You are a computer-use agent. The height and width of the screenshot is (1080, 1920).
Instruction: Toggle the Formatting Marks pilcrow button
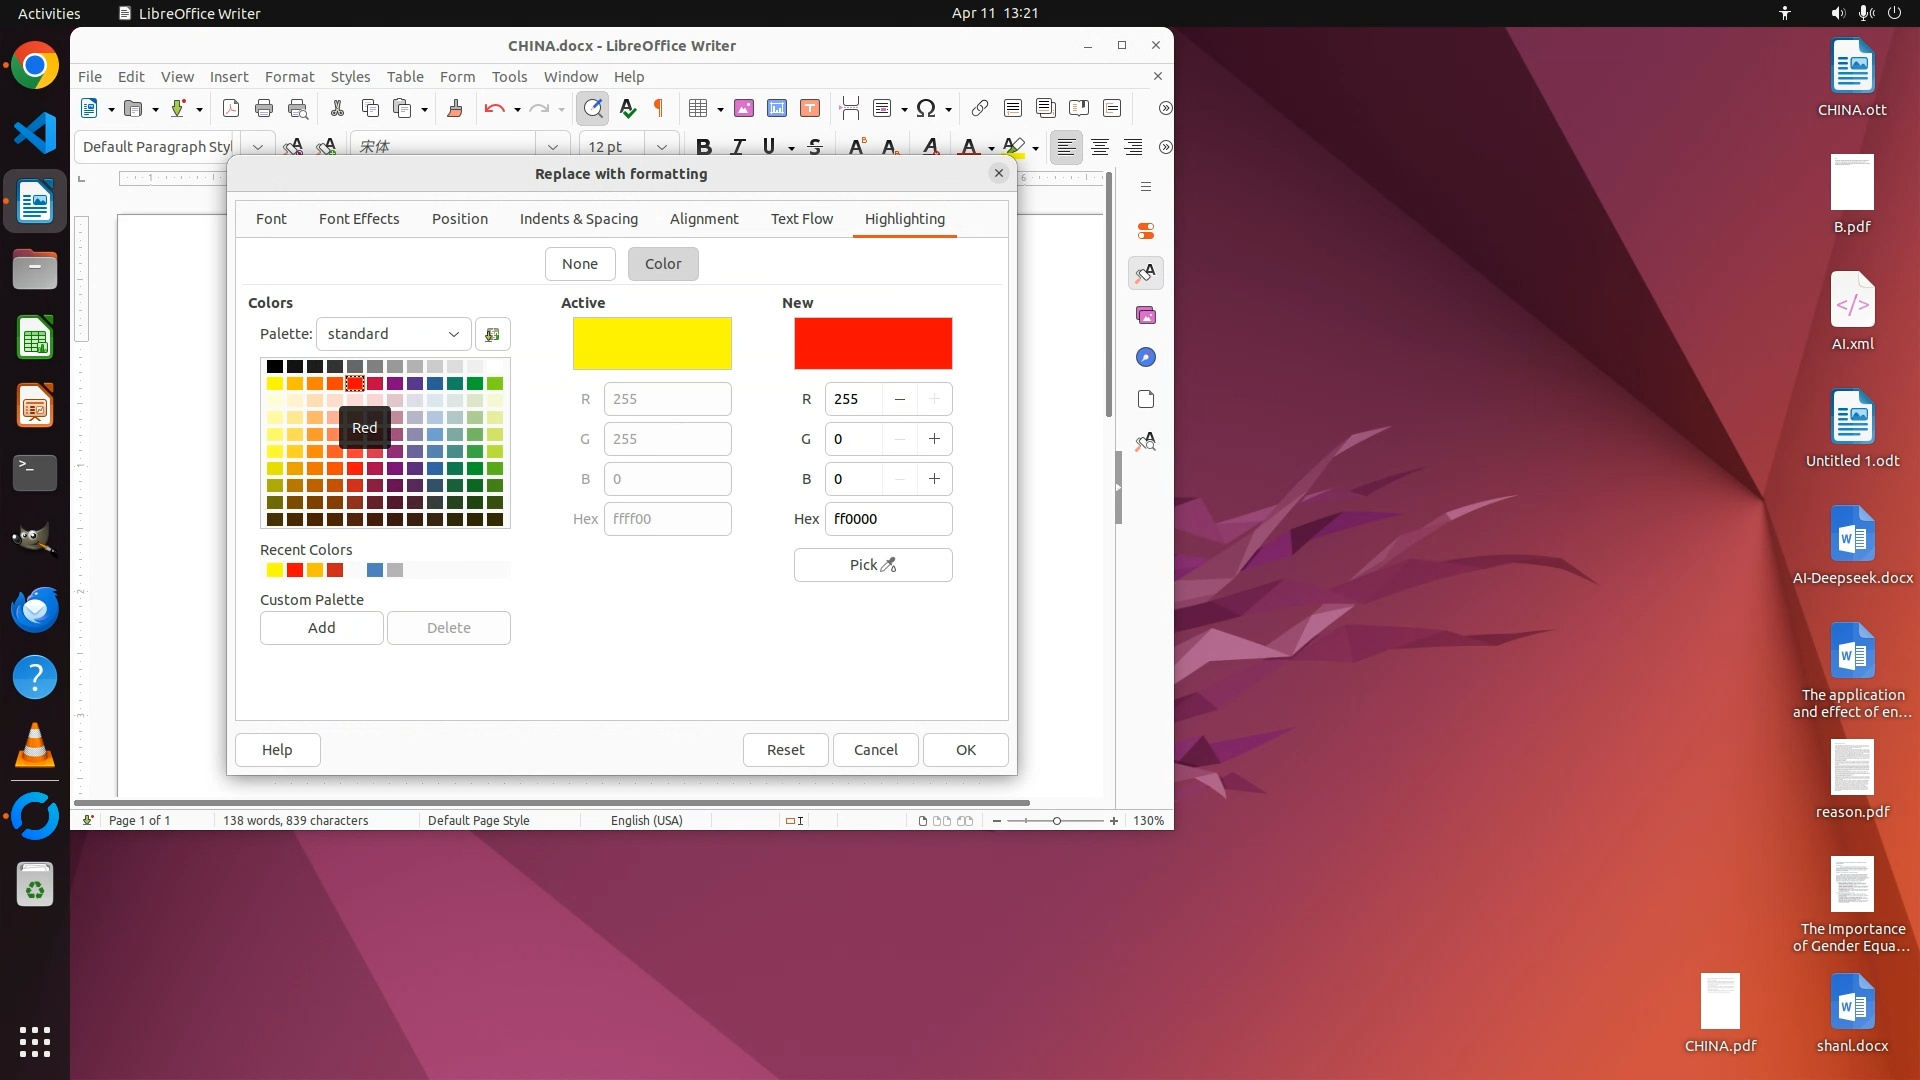[659, 108]
